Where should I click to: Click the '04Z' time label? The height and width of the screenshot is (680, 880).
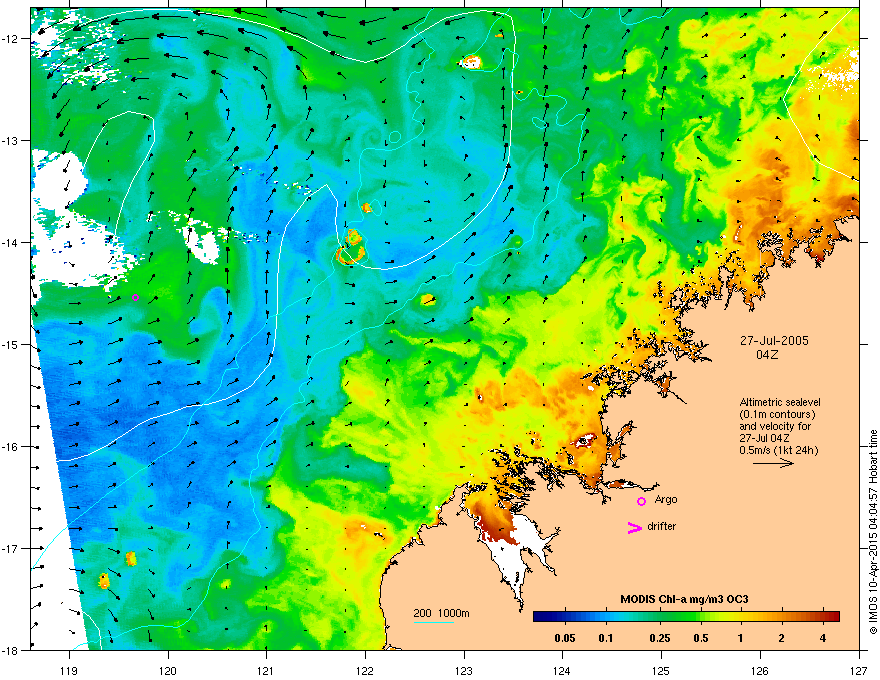[767, 355]
